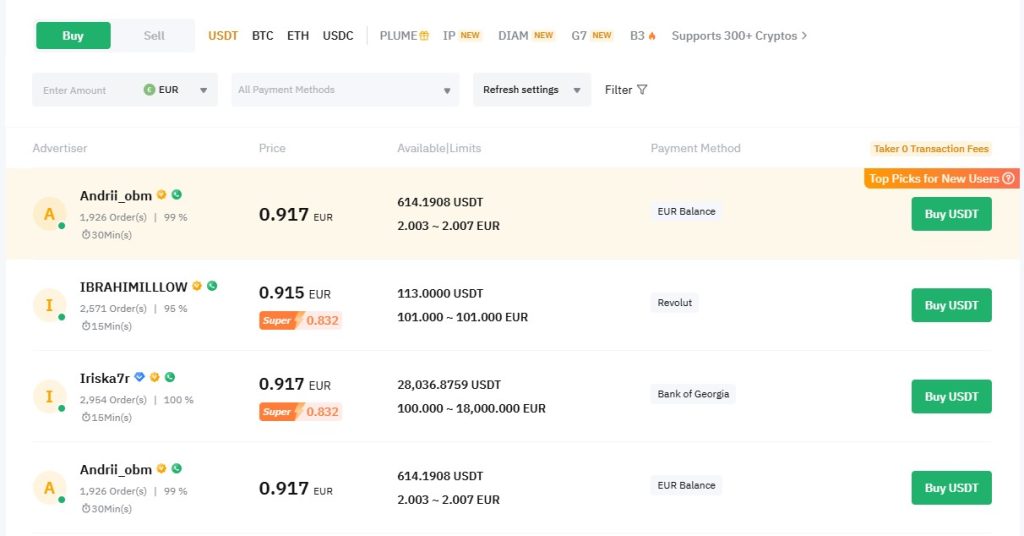Screen dimensions: 1024x536
Task: Click Buy USDT in bottom Andrii_obm row
Action: coord(952,488)
